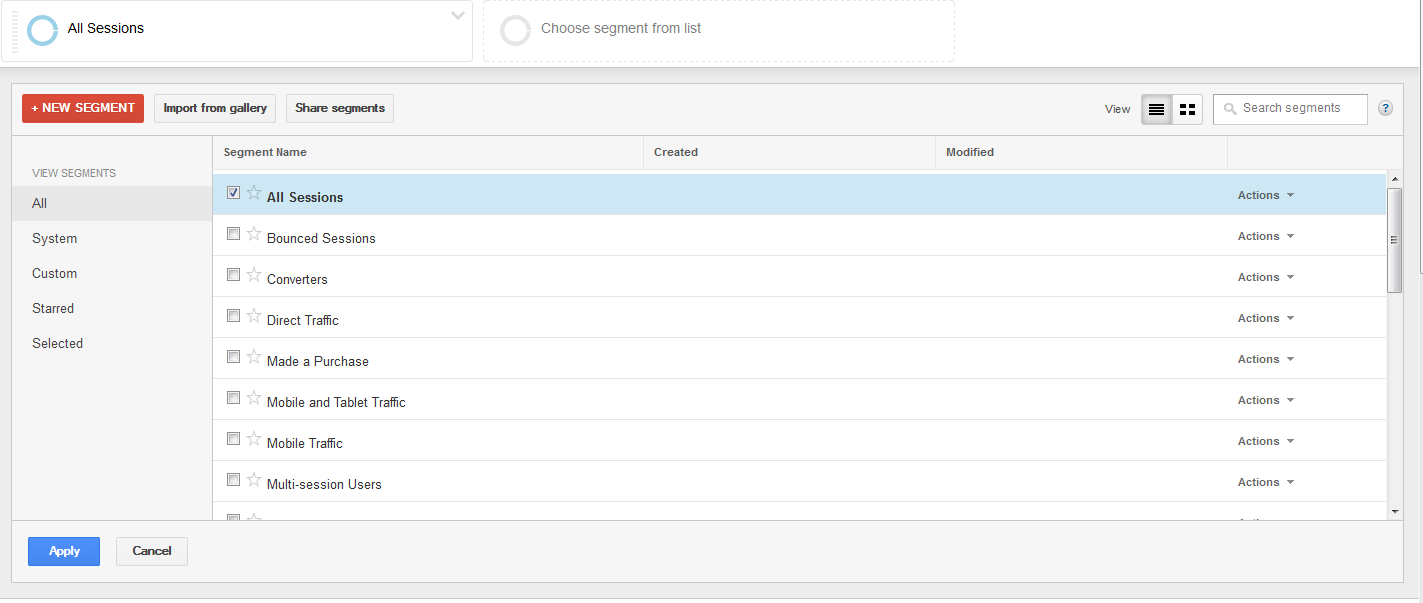Enable the Multi-session Users checkbox
Viewport: 1423px width, 603px height.
tap(233, 480)
